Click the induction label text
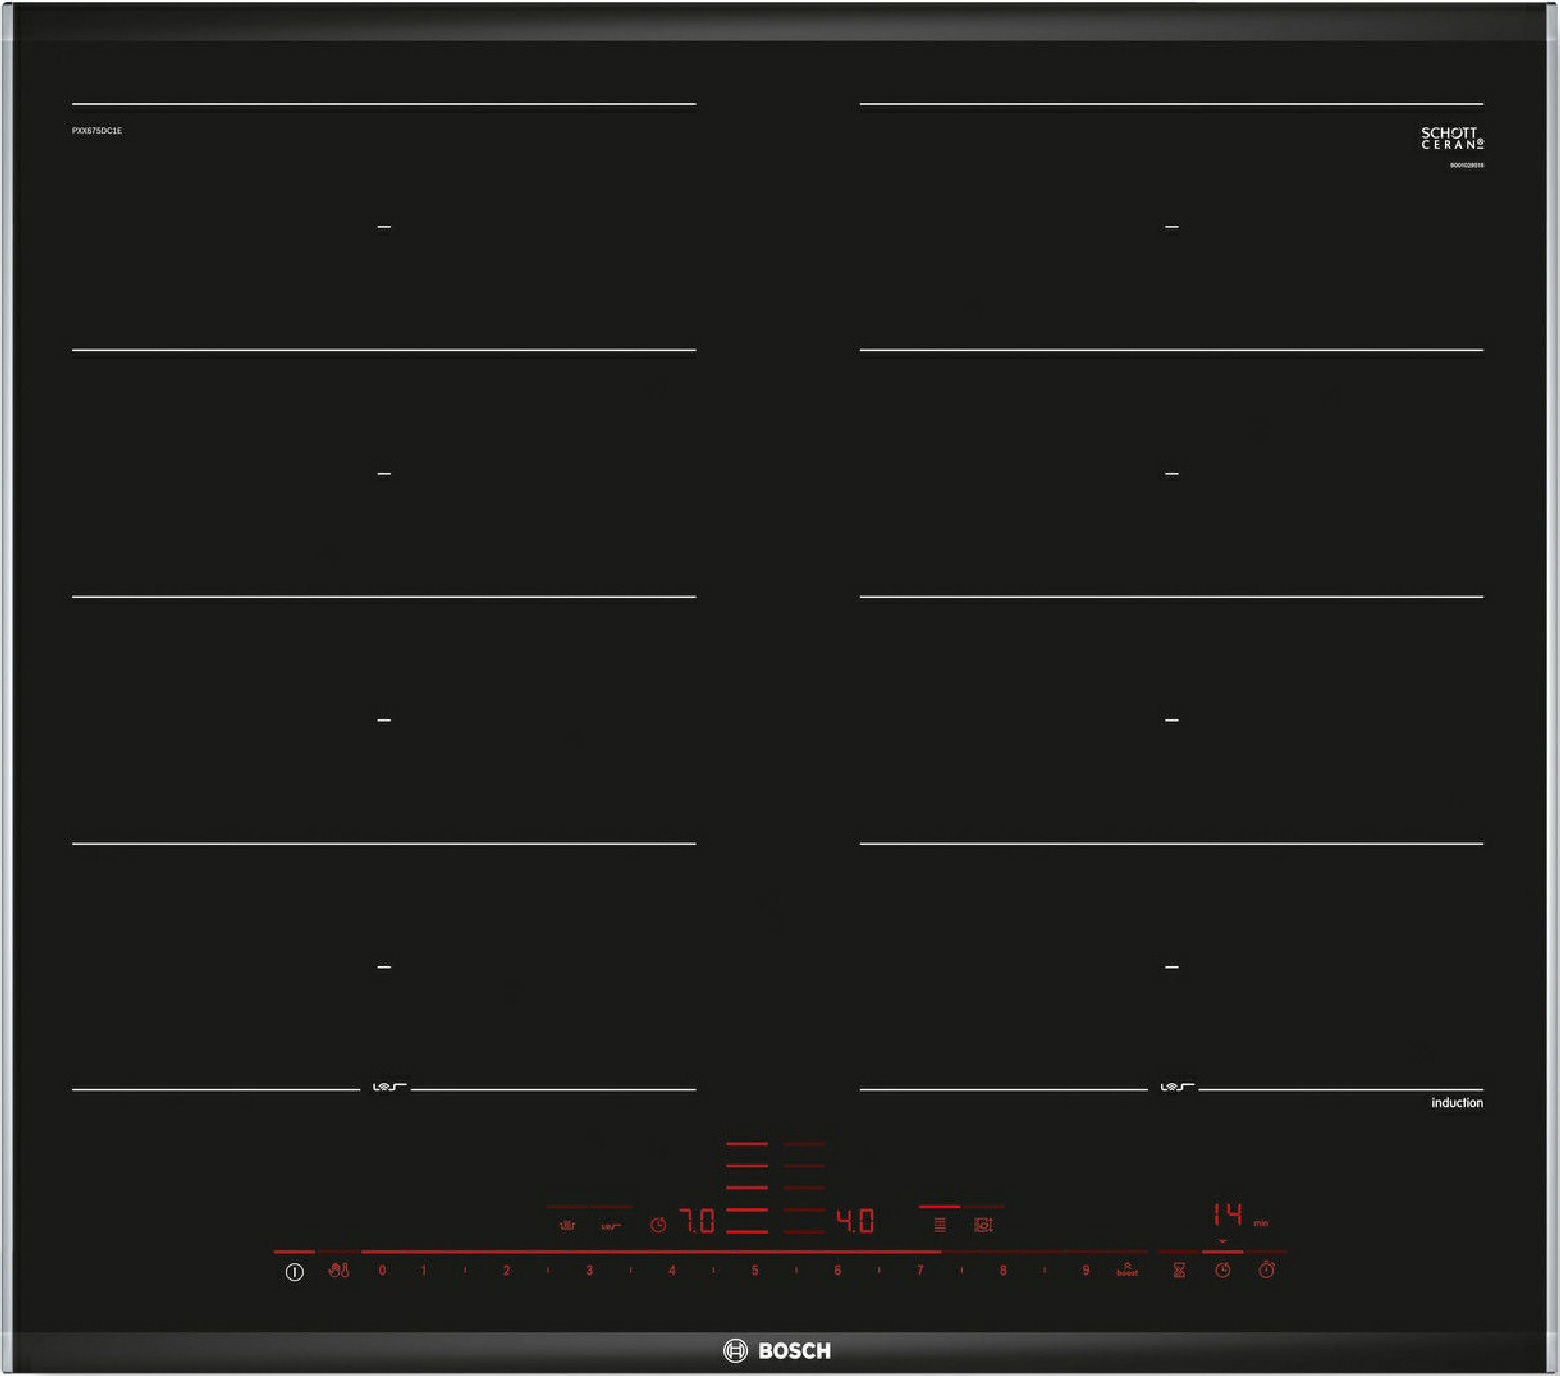 click(x=1457, y=1103)
